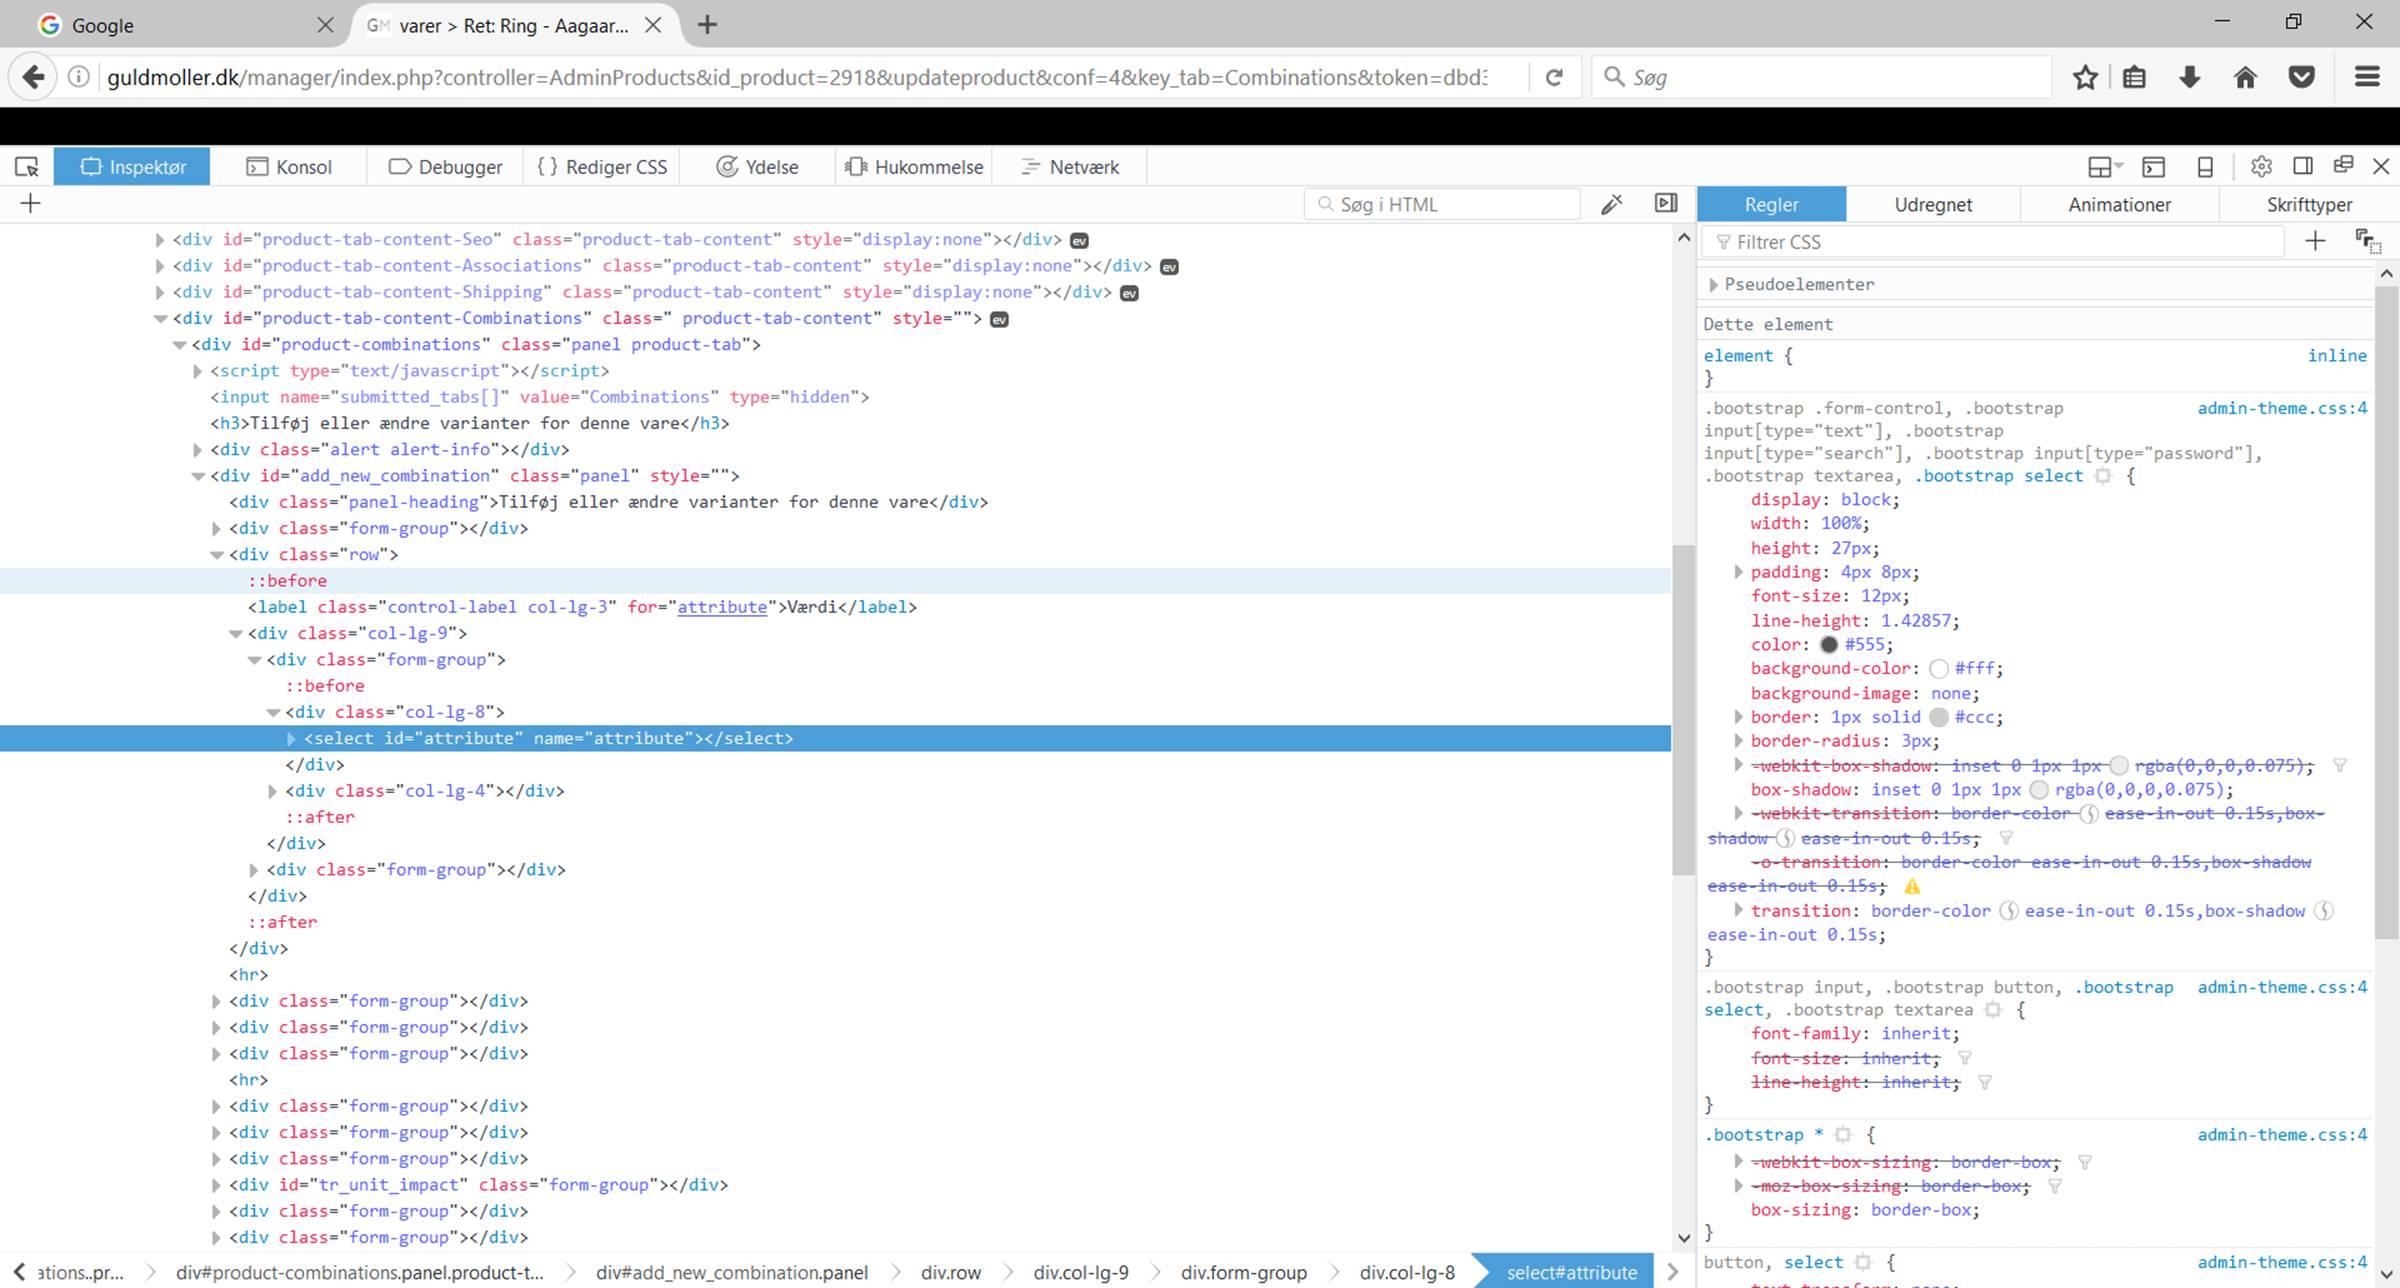Screen dimensions: 2400x1288
Task: Focus the Søg i HTML field
Action: (x=1442, y=204)
